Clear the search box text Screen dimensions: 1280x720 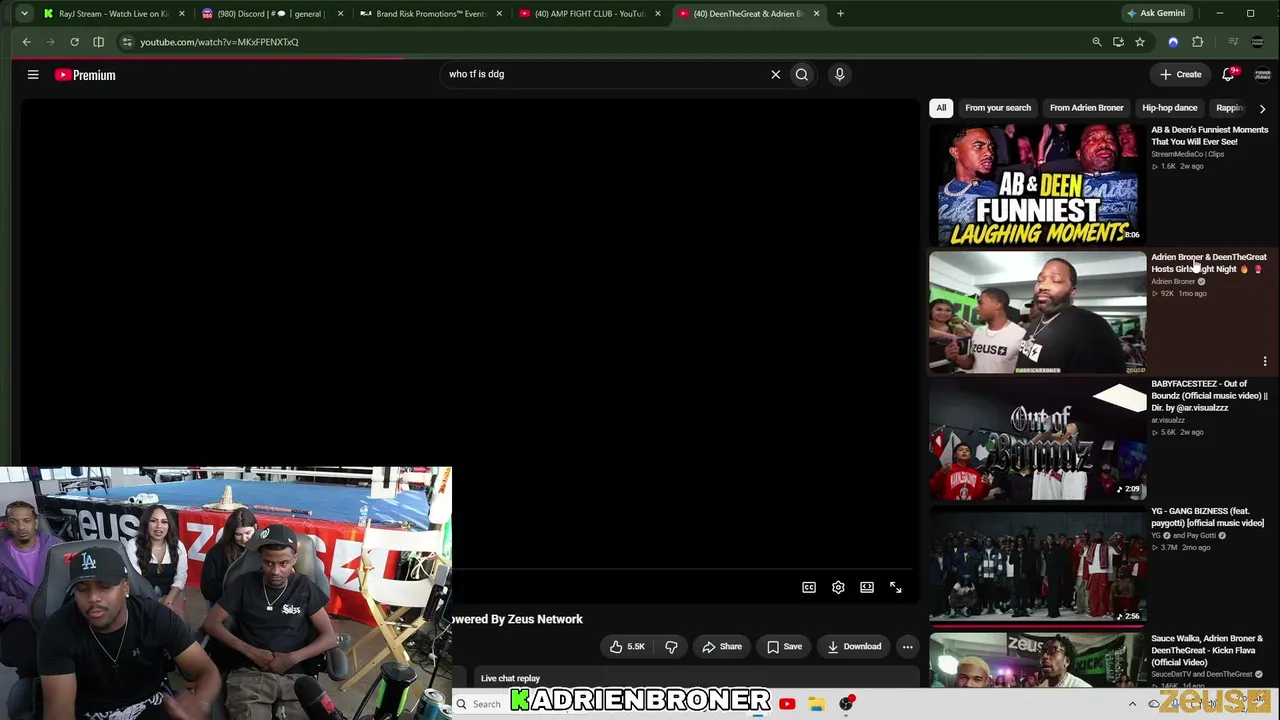click(775, 74)
